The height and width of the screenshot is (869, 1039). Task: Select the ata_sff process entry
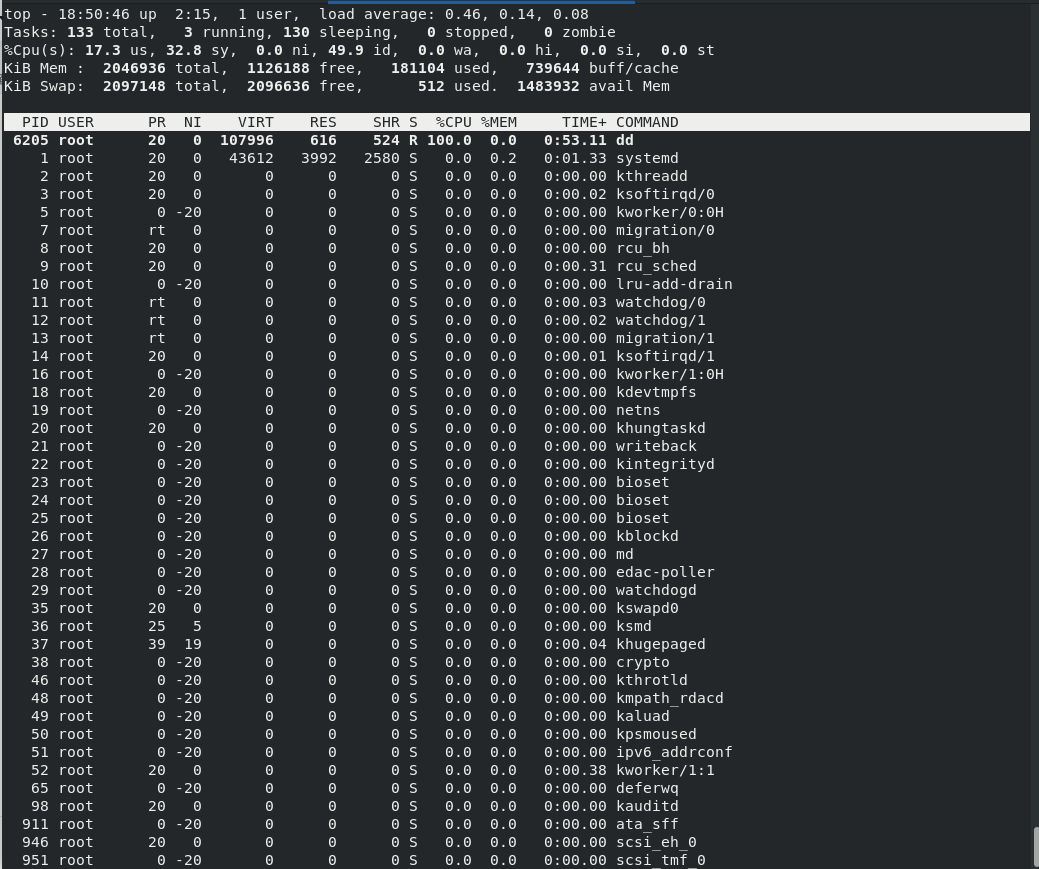point(647,824)
